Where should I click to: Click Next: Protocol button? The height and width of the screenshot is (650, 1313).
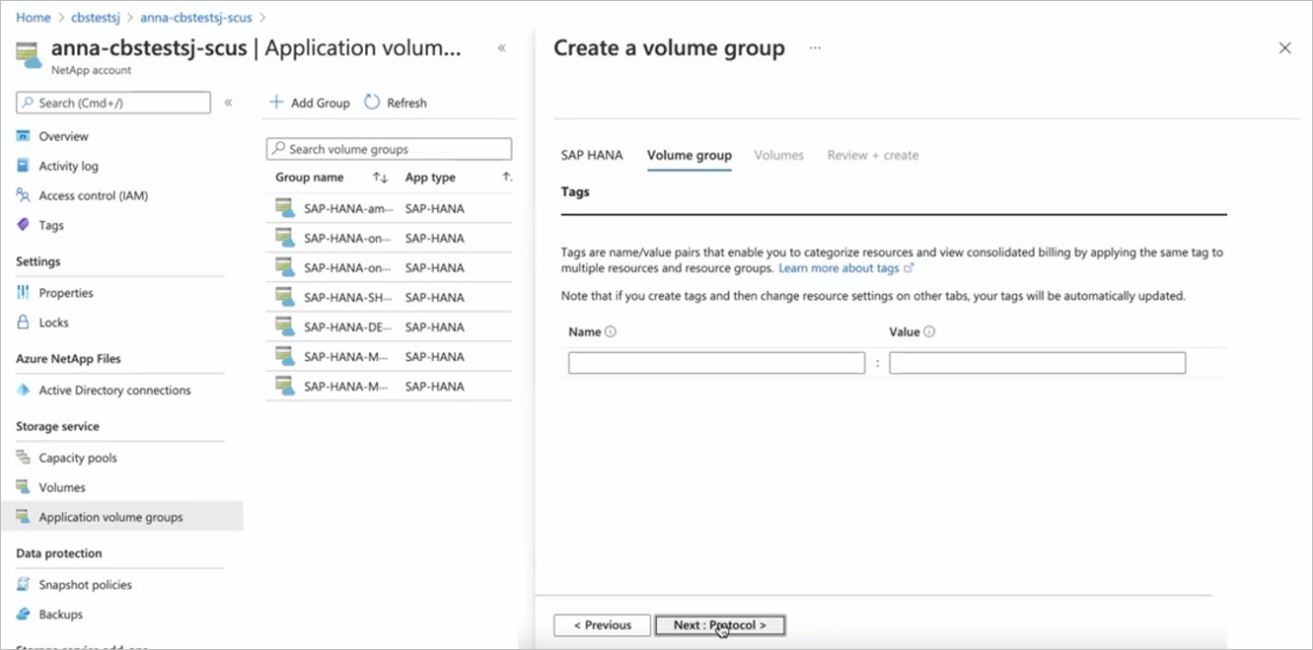pyautogui.click(x=720, y=625)
